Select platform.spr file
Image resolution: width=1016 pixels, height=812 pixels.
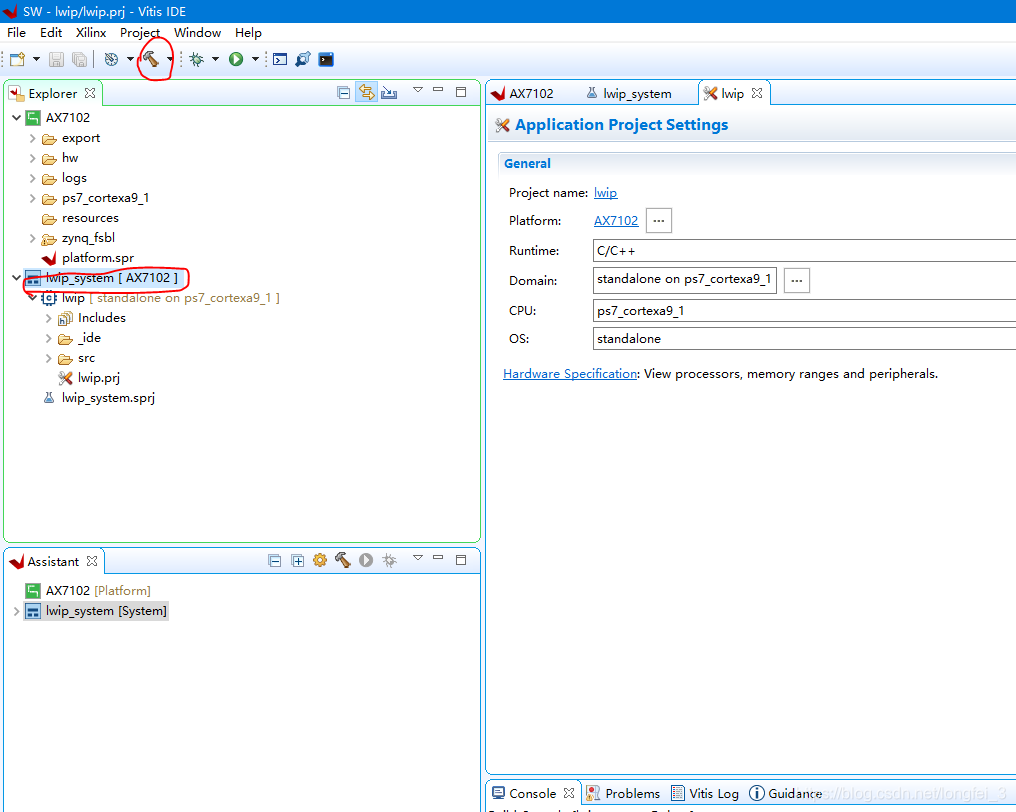pos(97,258)
